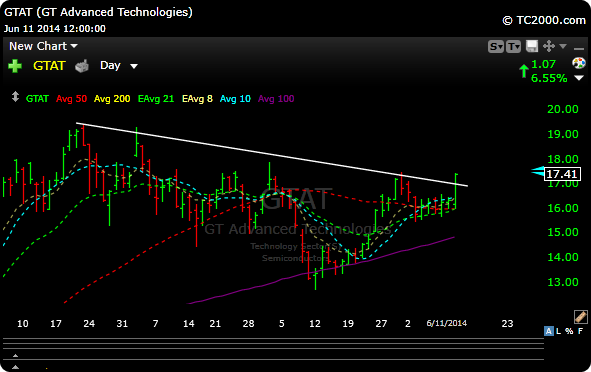Select the Avg 200 legend label
This screenshot has height=372, width=591.
(112, 99)
